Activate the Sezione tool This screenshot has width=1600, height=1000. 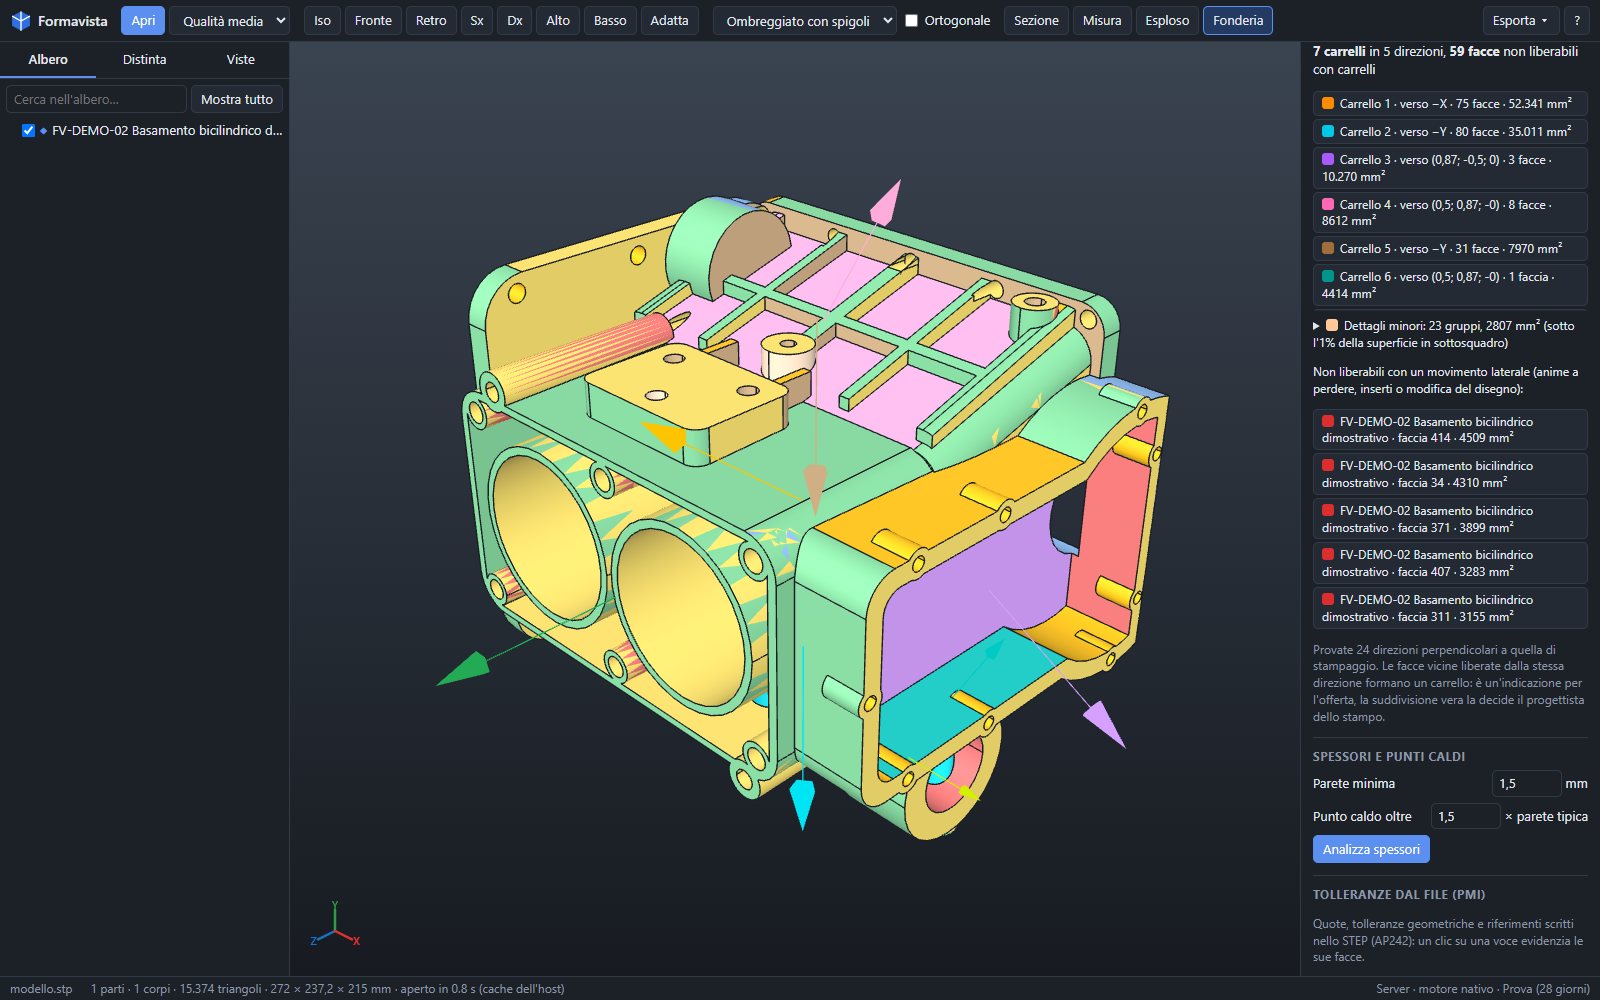pos(1036,21)
